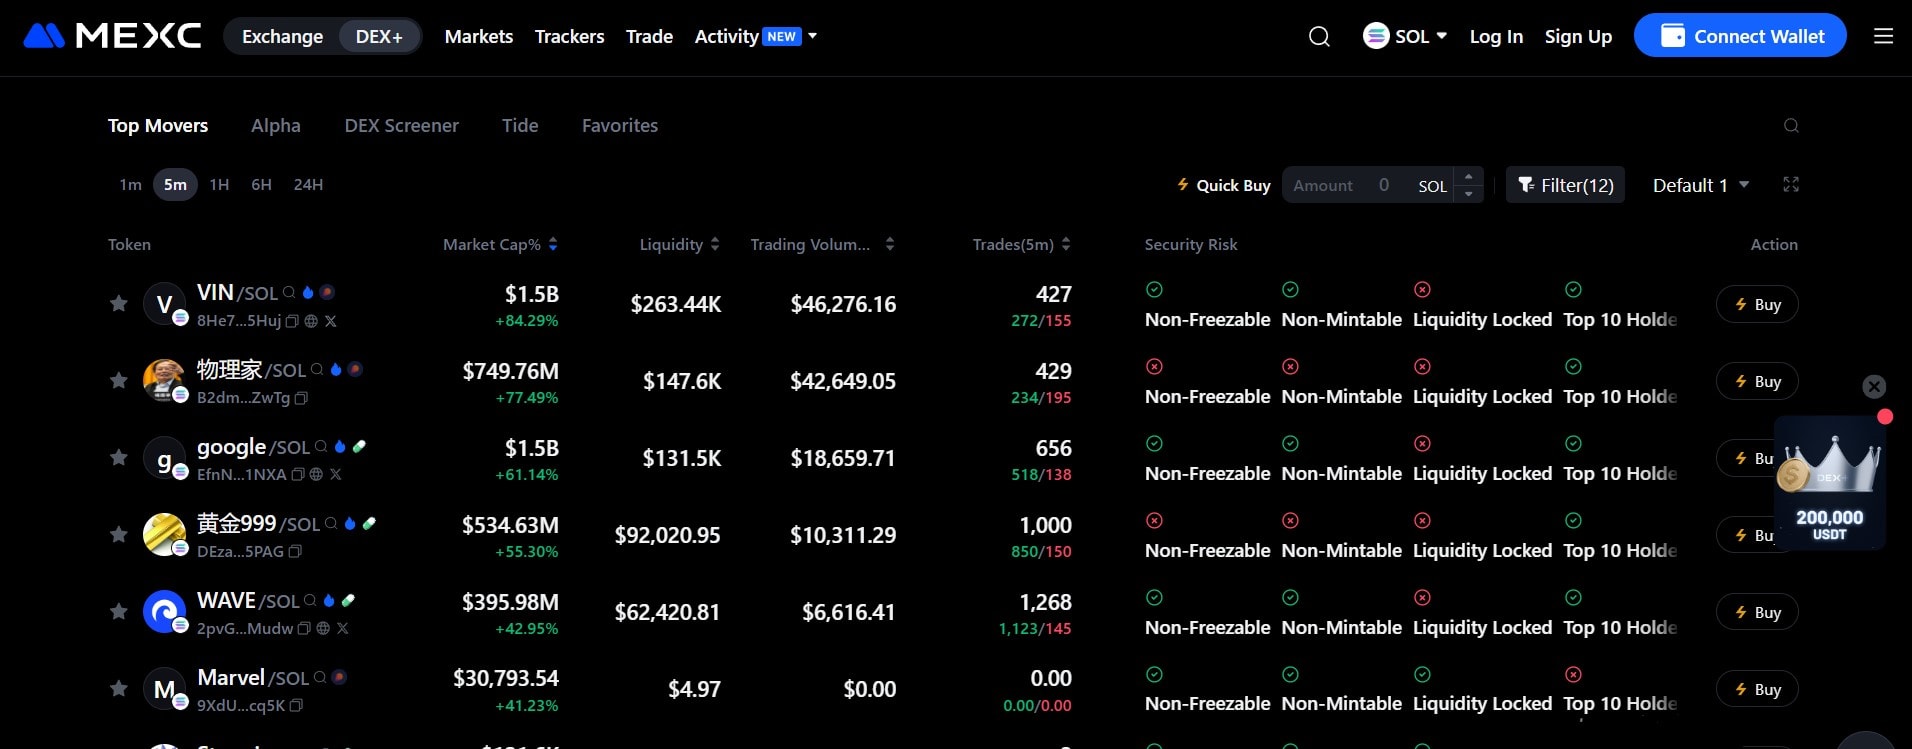Image resolution: width=1912 pixels, height=749 pixels.
Task: Open the VIN token's X (Twitter) link
Action: point(331,322)
